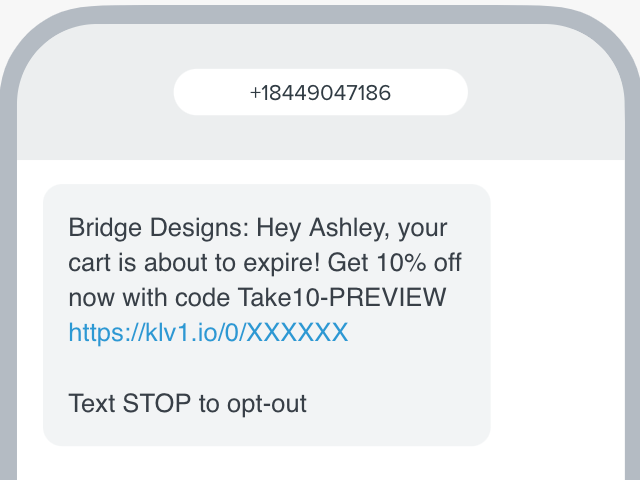The width and height of the screenshot is (640, 480).
Task: Open the klv1.io shortened link
Action: [208, 333]
